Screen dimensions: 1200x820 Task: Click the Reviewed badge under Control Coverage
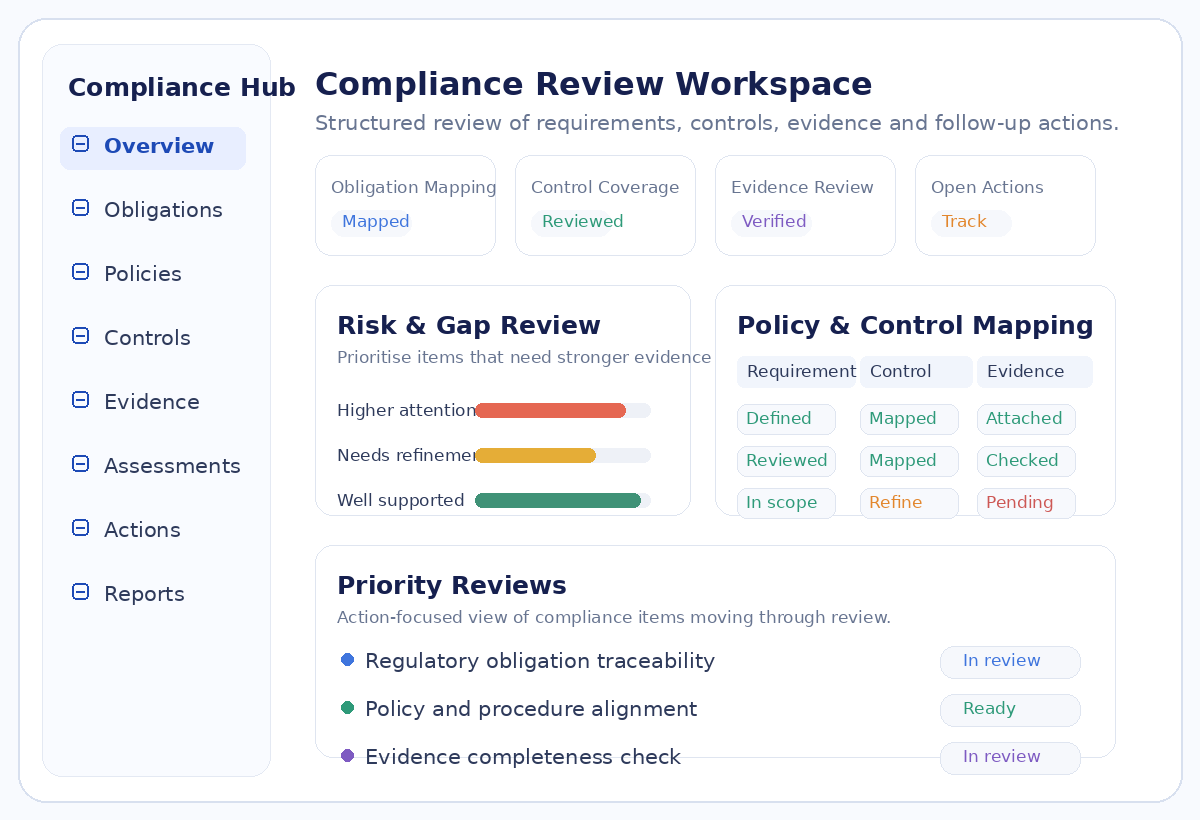579,223
